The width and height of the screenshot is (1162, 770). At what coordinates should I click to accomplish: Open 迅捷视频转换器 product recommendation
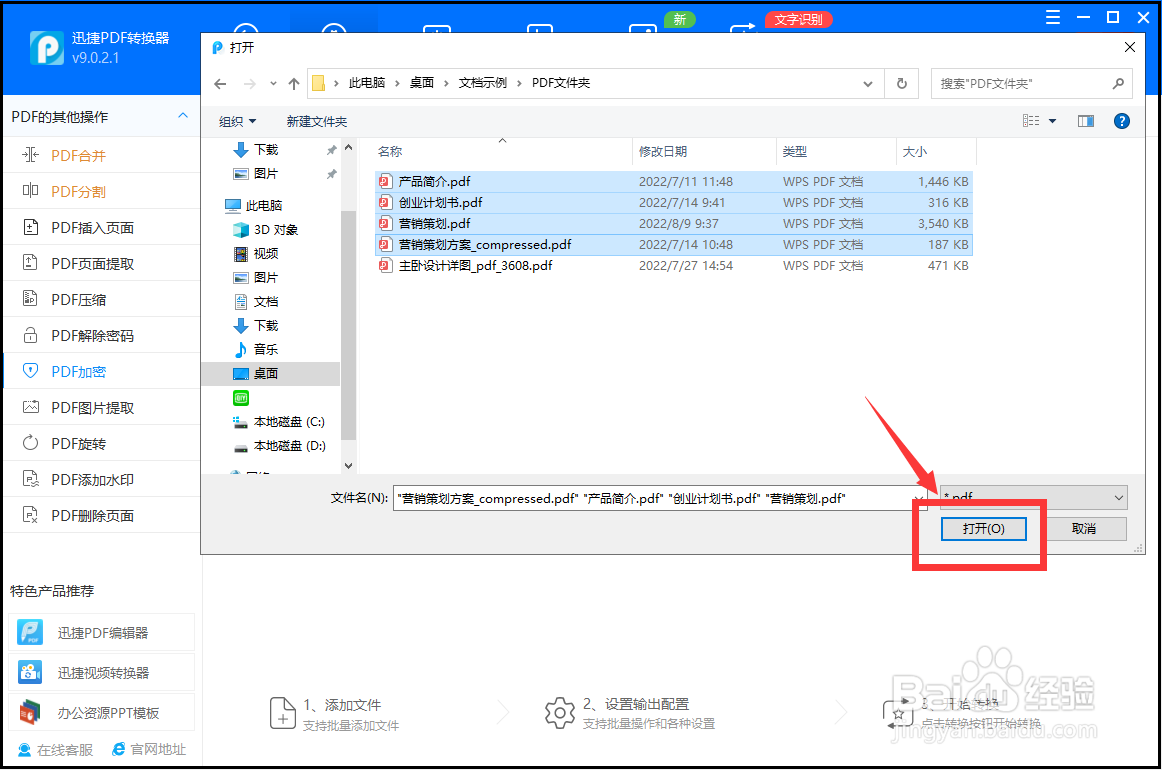pos(102,672)
